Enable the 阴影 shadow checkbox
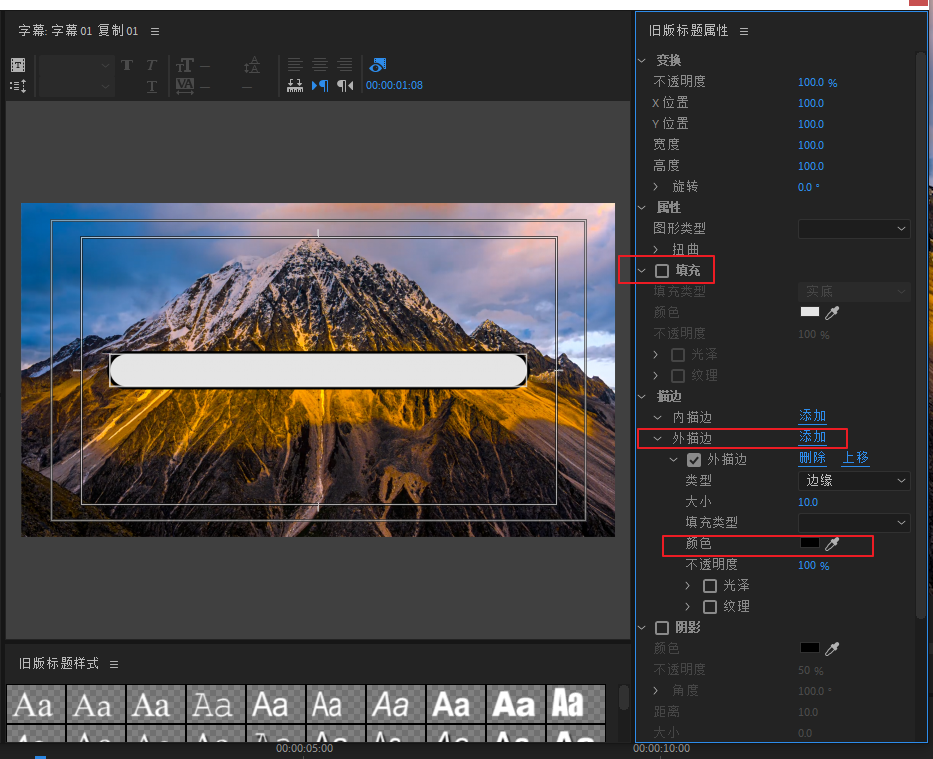Image resolution: width=933 pixels, height=759 pixels. (662, 628)
